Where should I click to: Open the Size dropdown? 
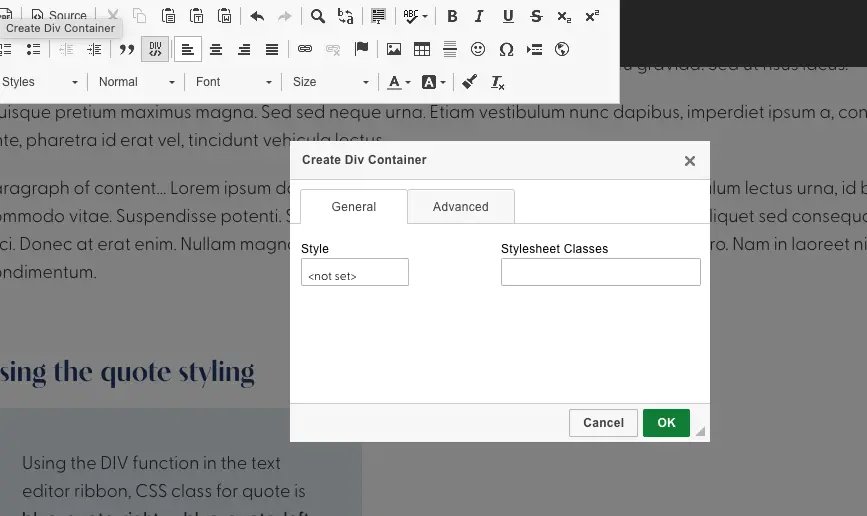[331, 82]
